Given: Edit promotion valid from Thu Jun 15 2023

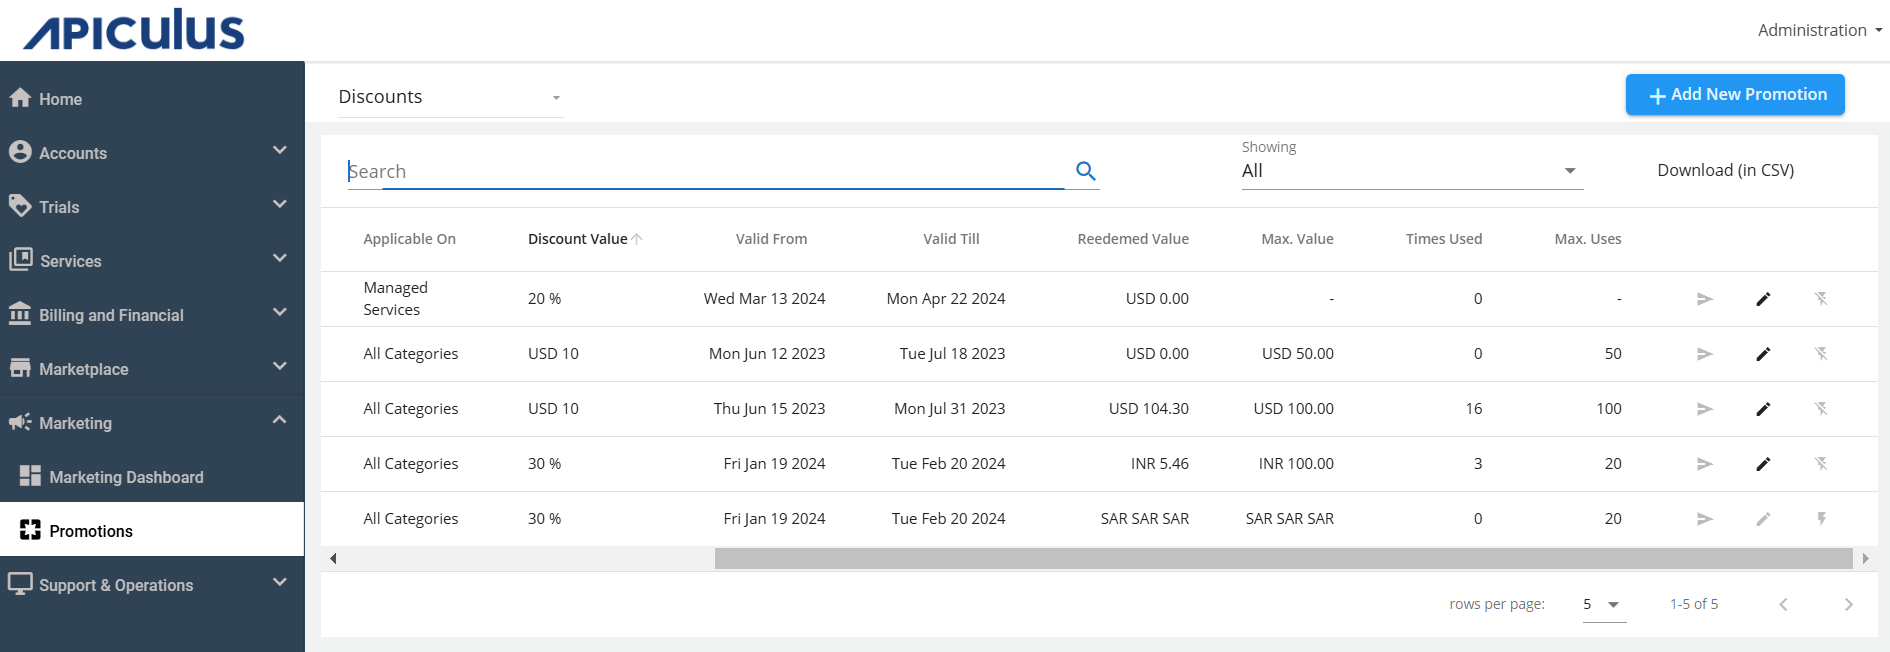Looking at the screenshot, I should tap(1764, 409).
